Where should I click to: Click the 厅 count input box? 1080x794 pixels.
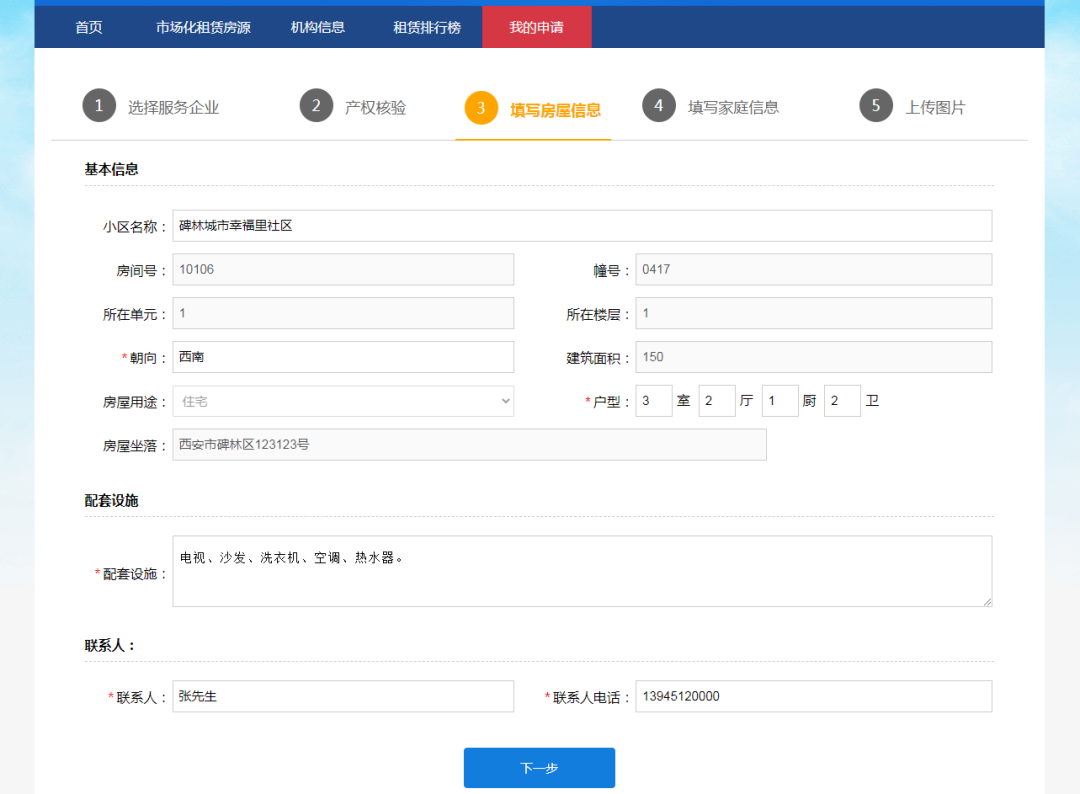pos(717,401)
